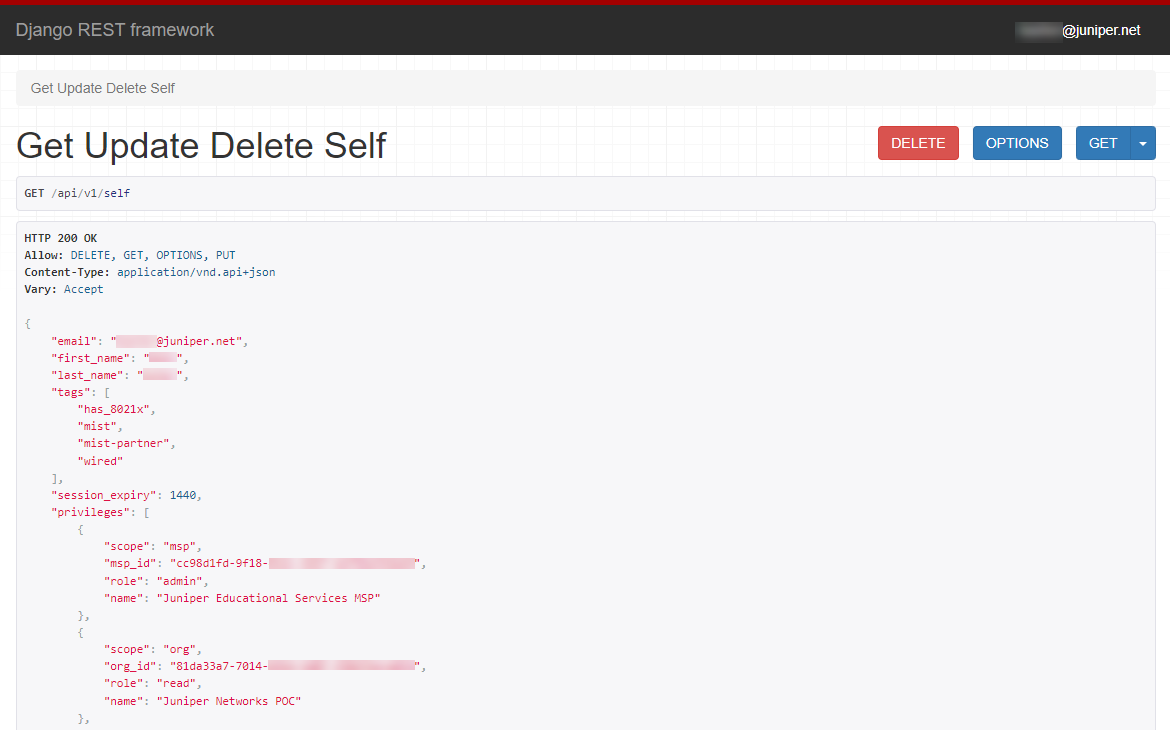Open the Django REST framework brand link
This screenshot has height=730, width=1170.
(115, 30)
